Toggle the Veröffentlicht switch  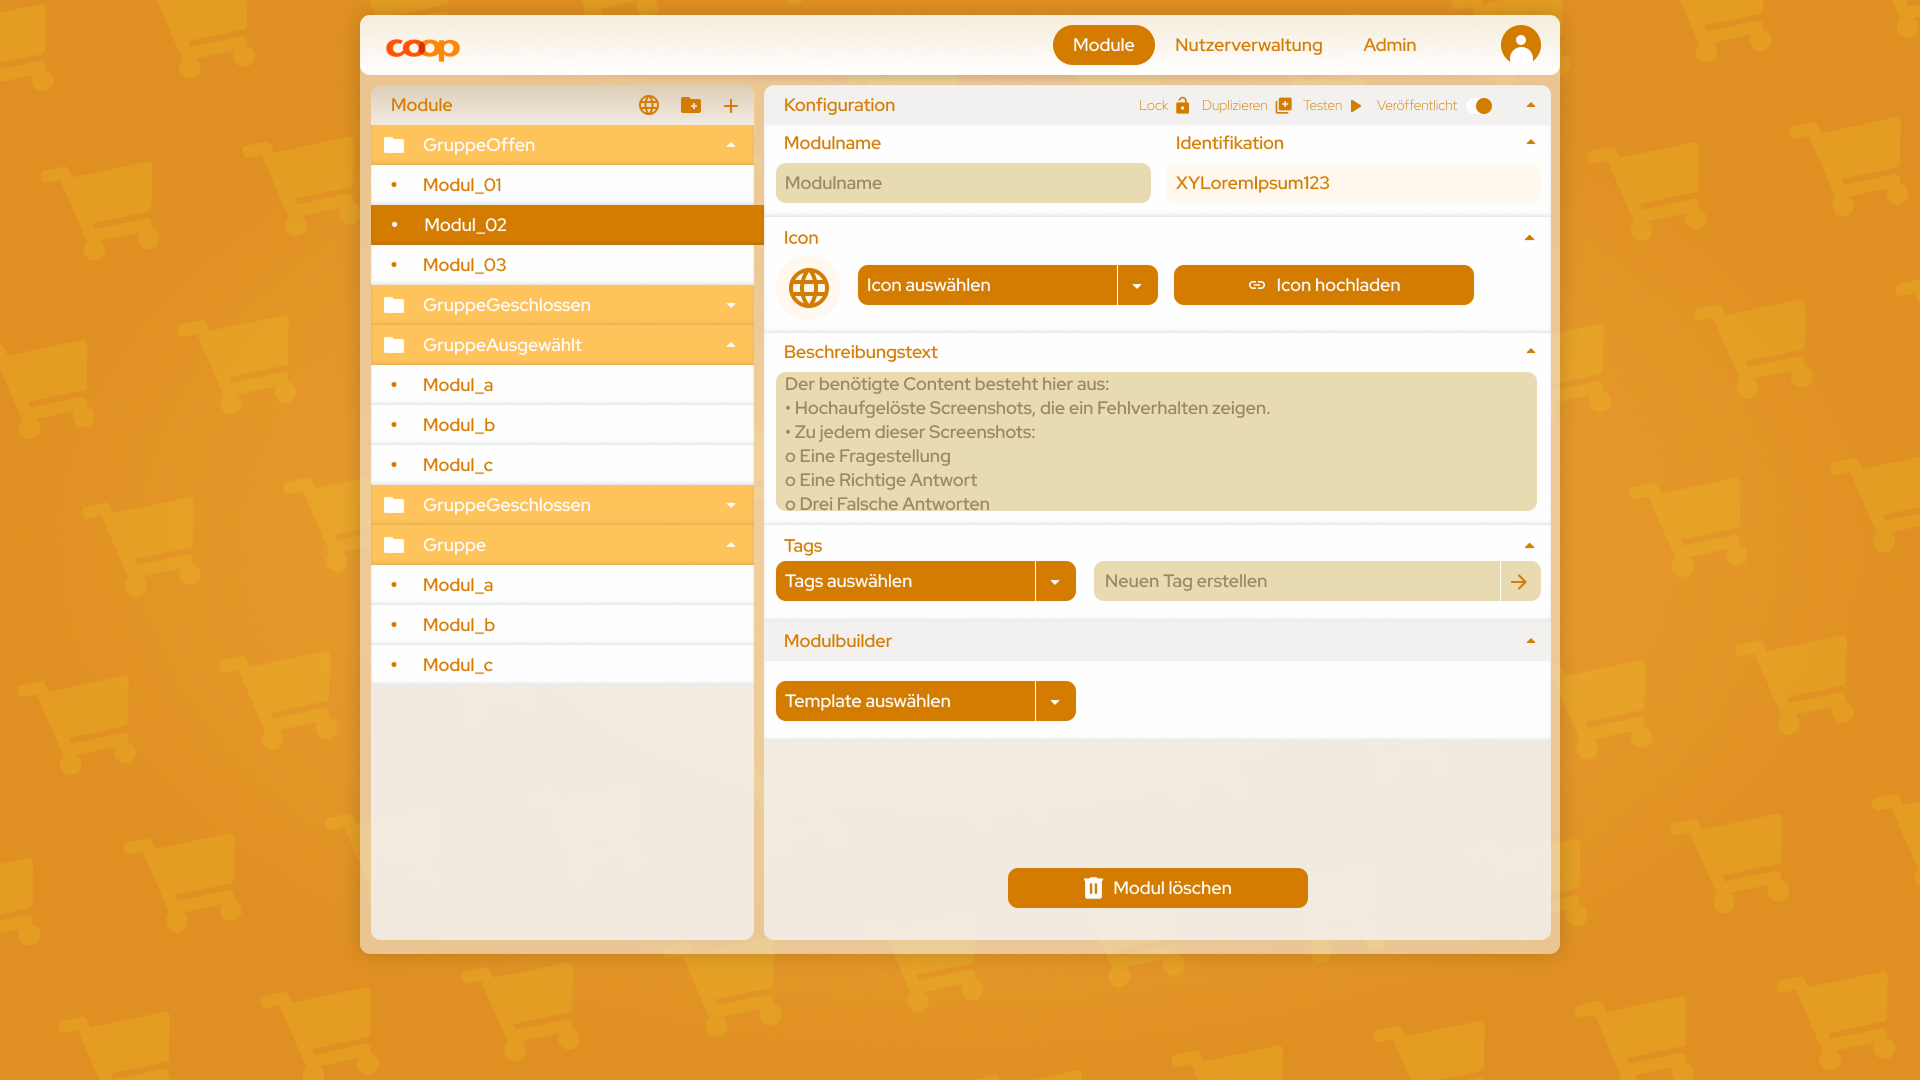coord(1481,105)
